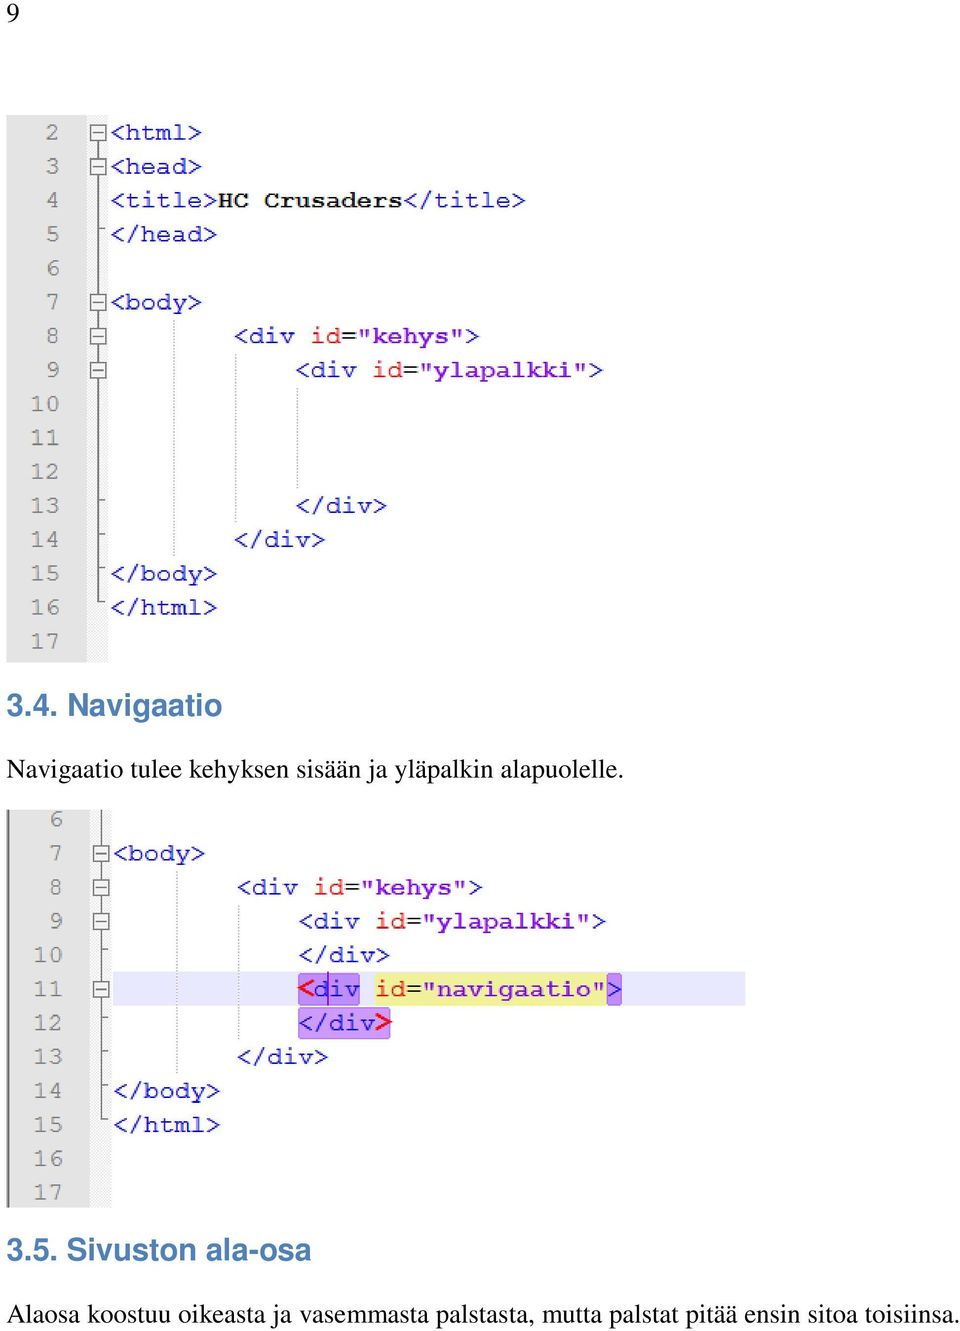Collapse the ylapalkki div fold on line 9 of the HC Crusaders listing
This screenshot has height=1331, width=960.
(98, 370)
